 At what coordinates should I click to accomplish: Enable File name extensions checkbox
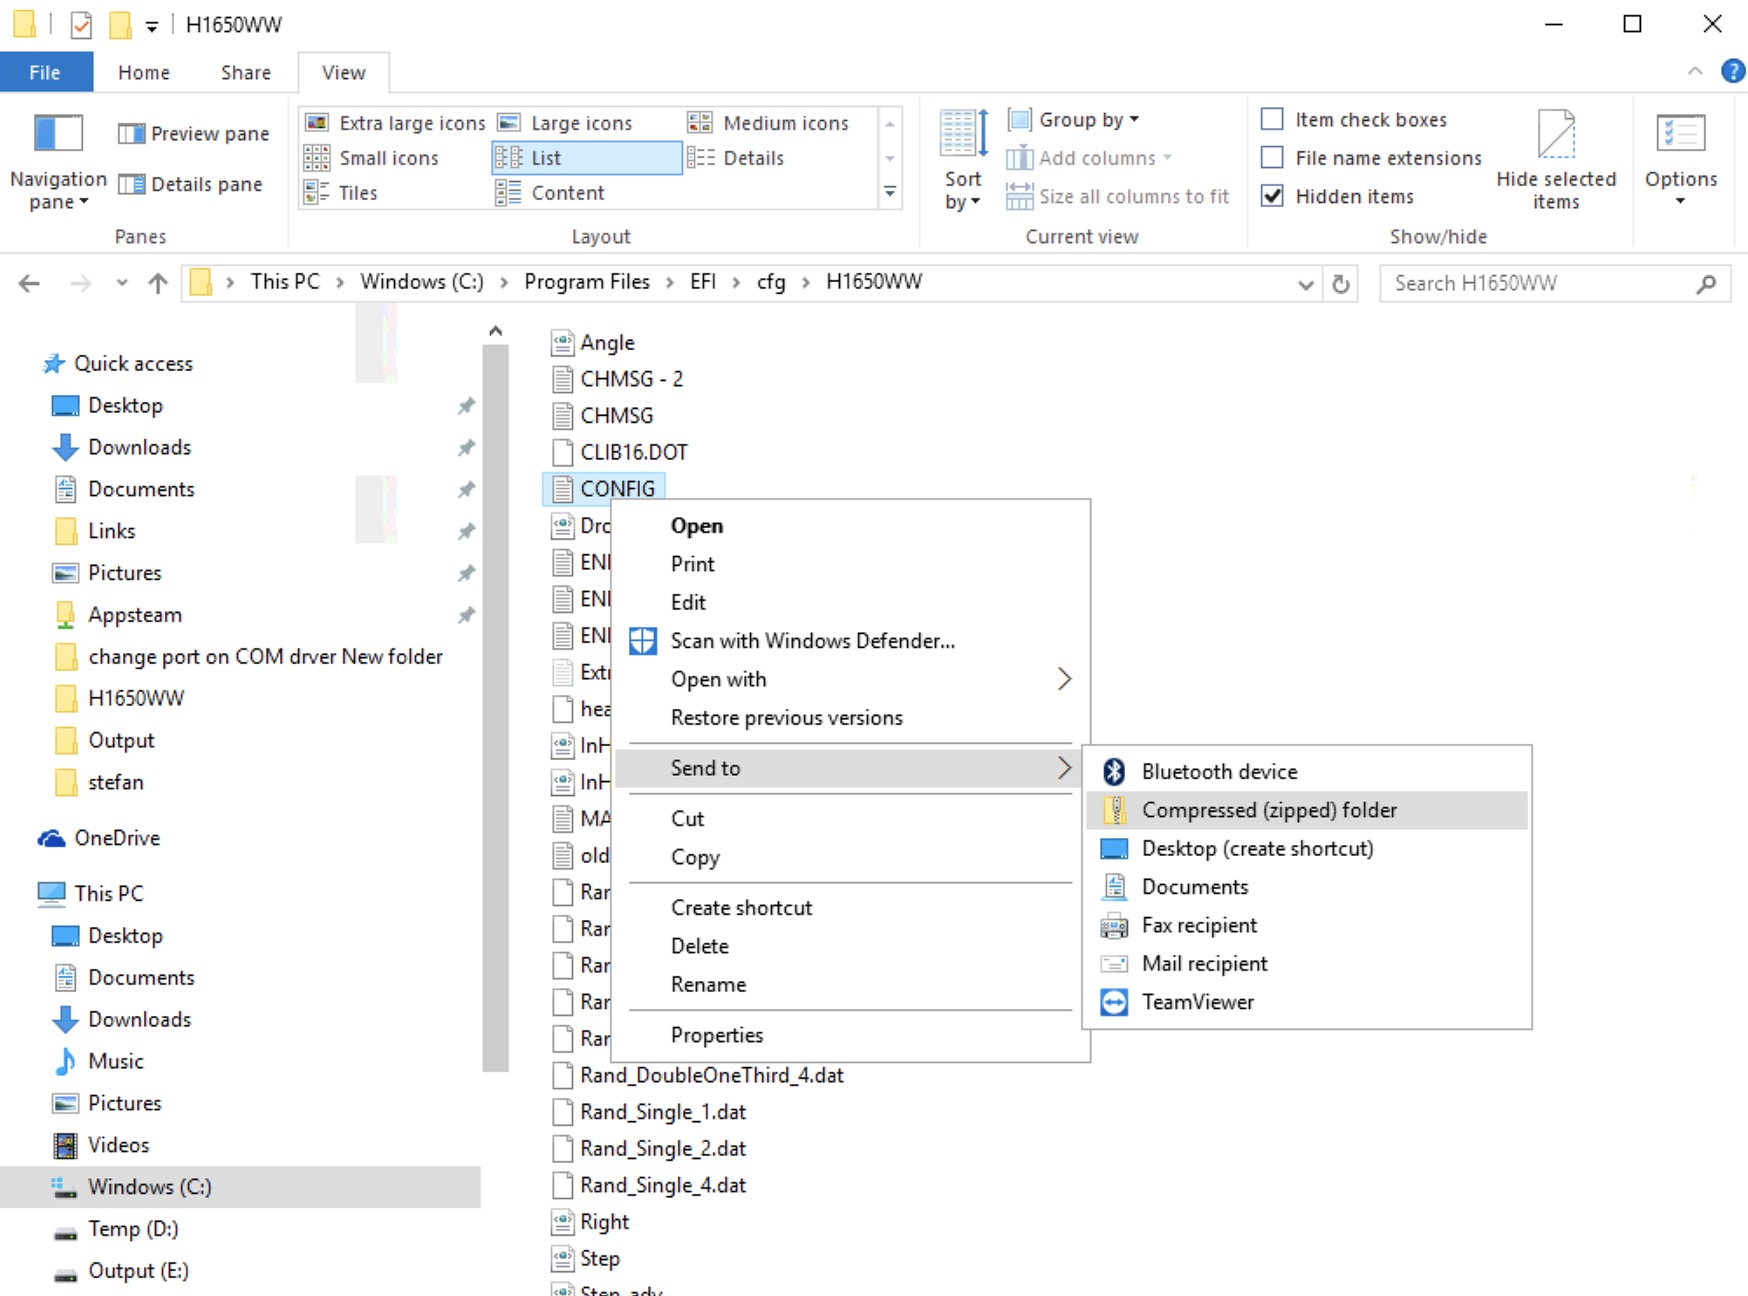click(1272, 158)
